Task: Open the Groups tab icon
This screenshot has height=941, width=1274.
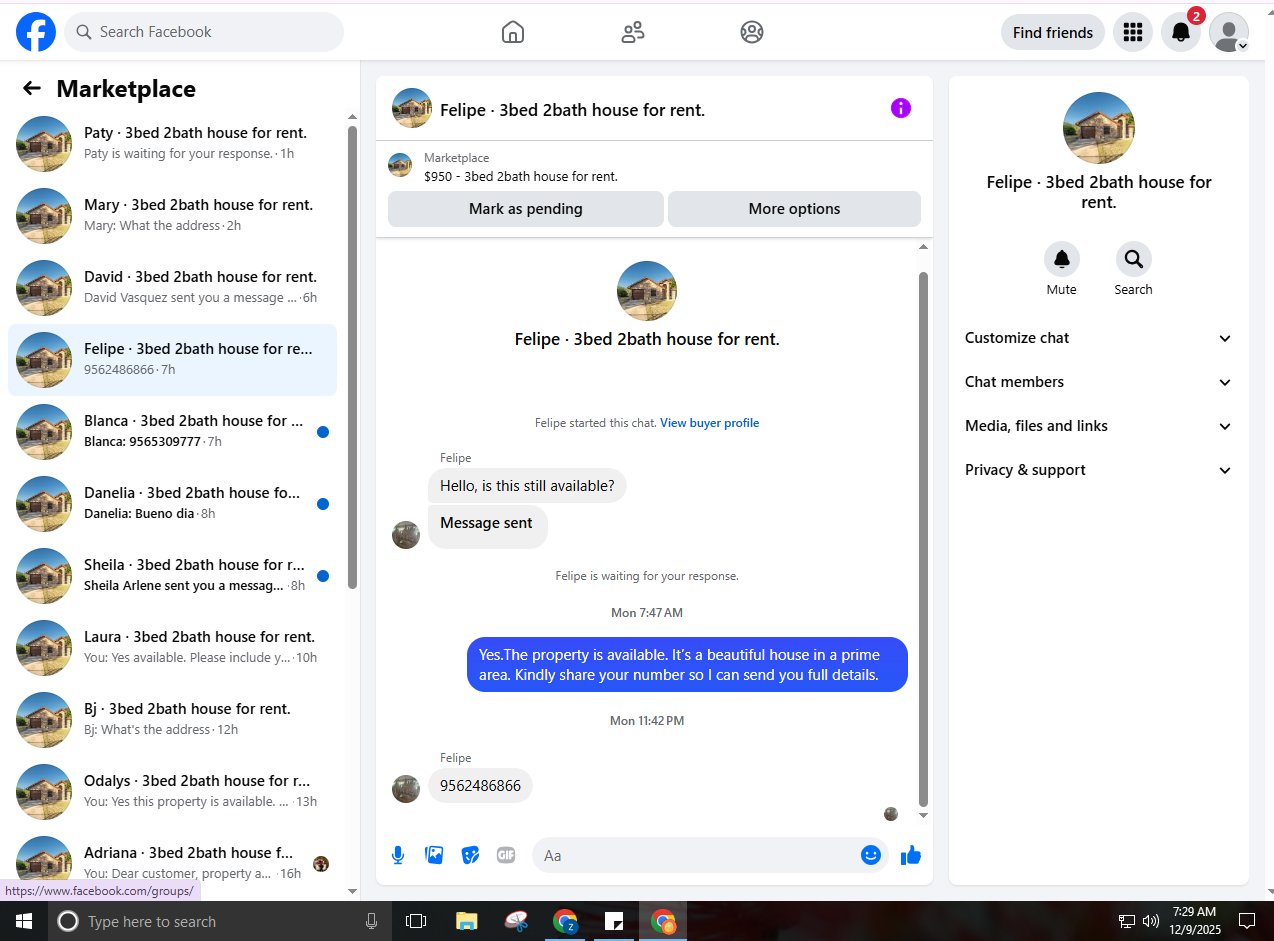Action: pyautogui.click(x=752, y=32)
